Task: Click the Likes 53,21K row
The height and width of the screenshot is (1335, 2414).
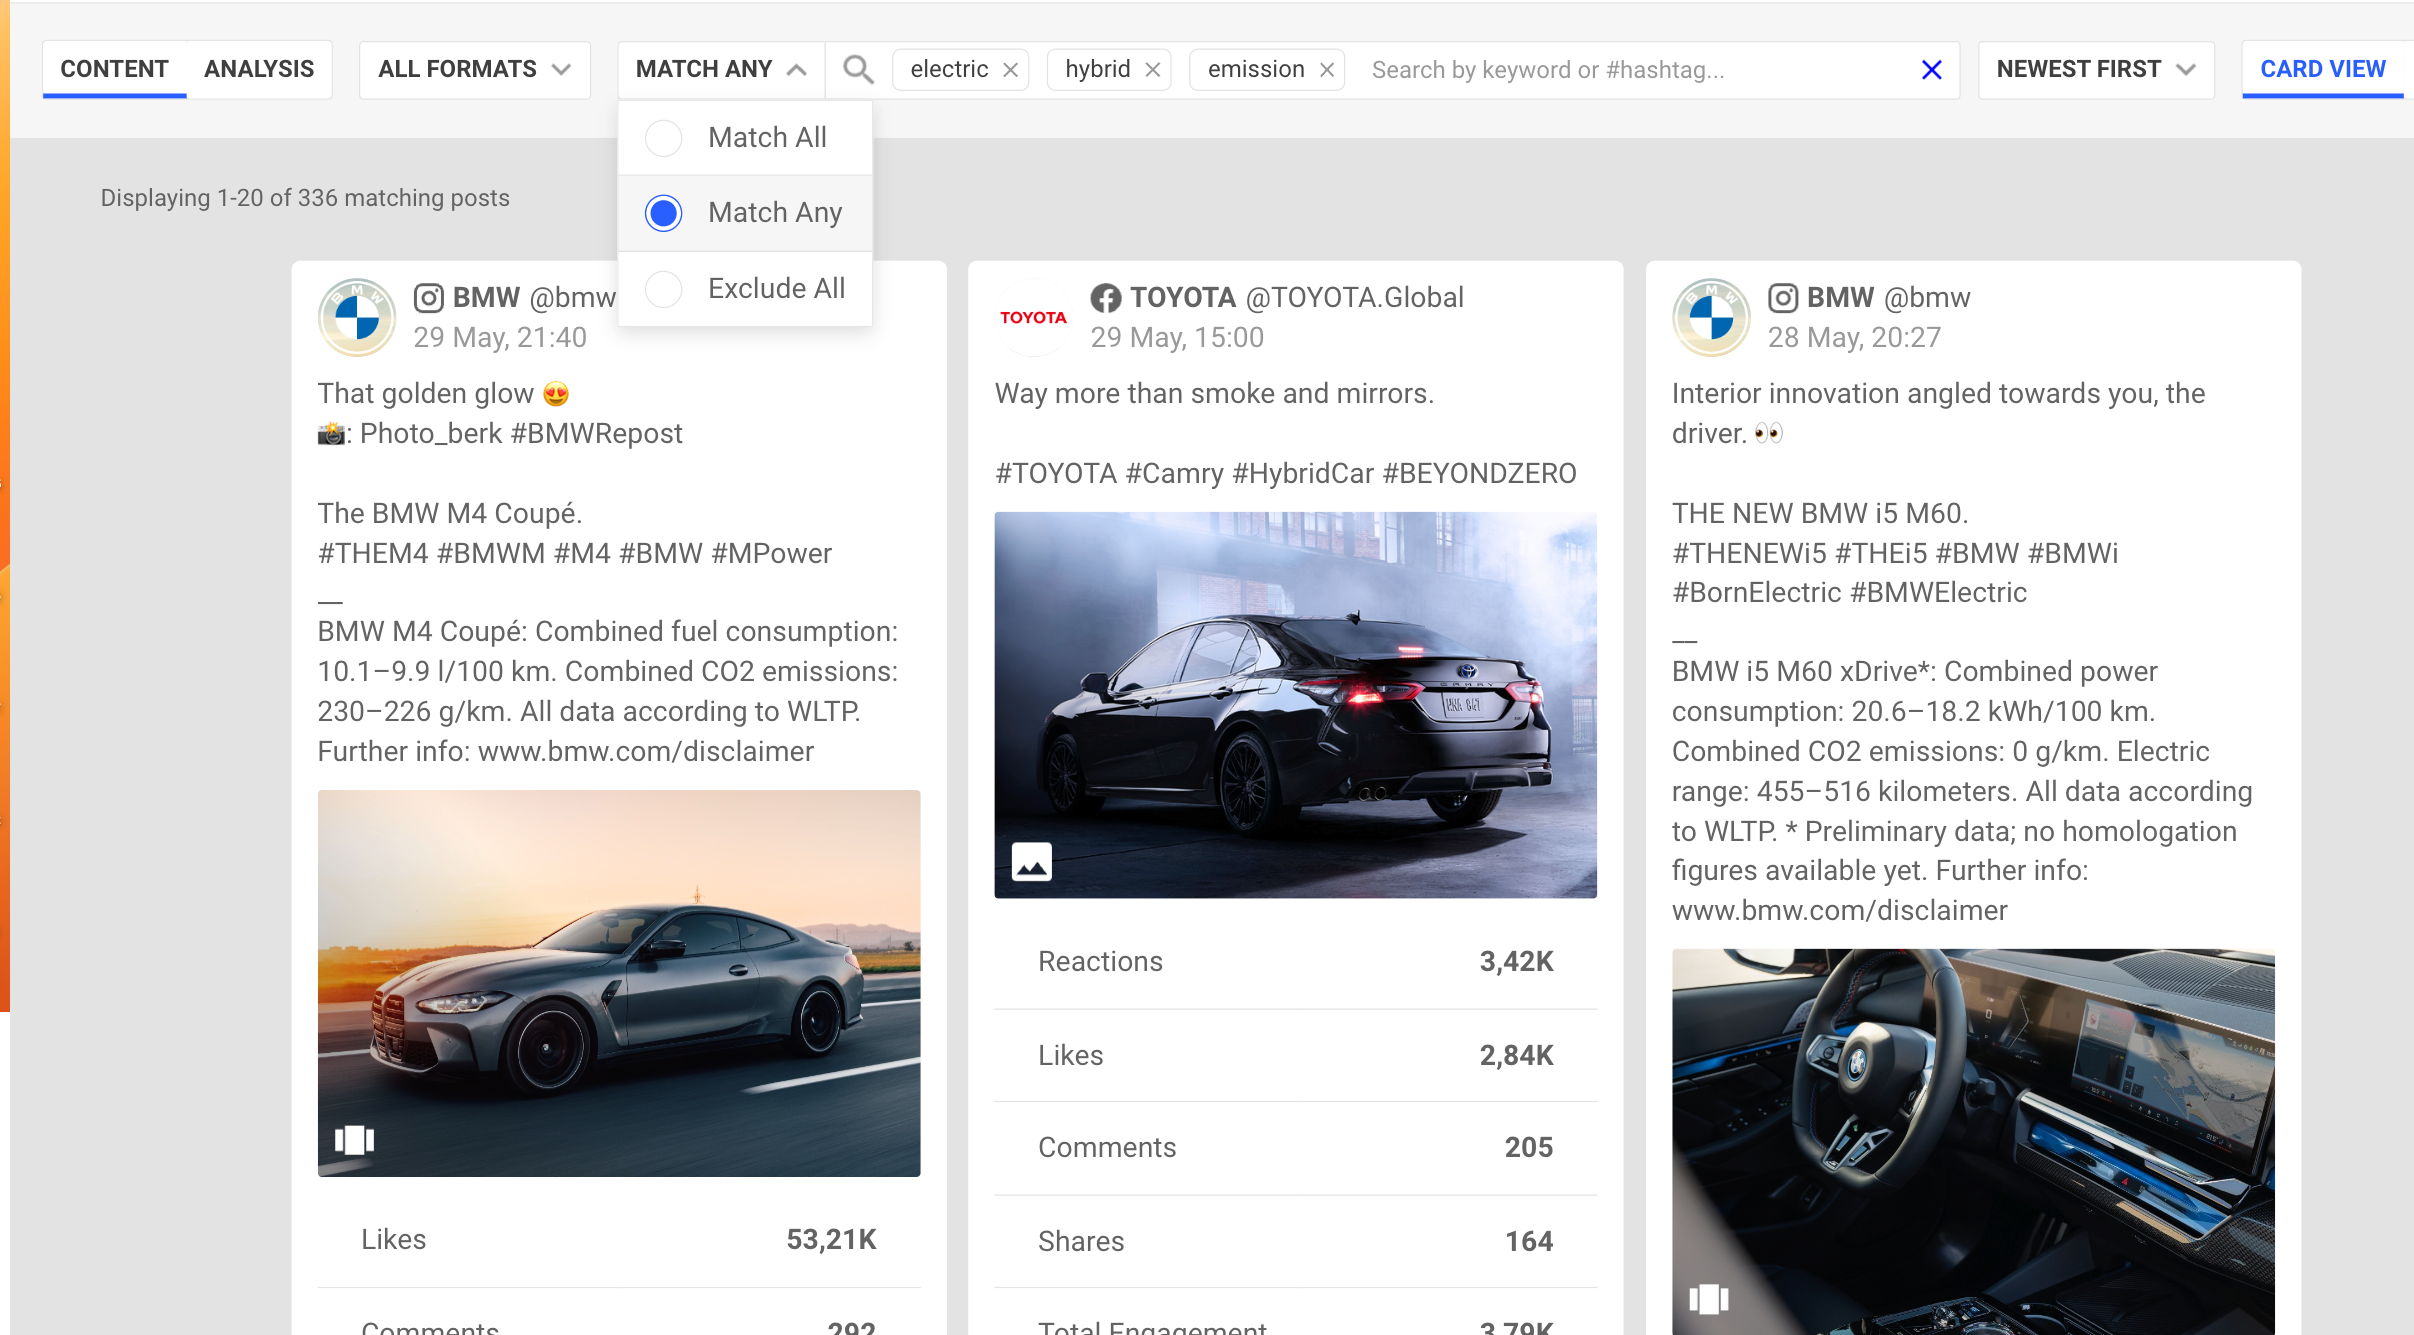Action: point(619,1240)
